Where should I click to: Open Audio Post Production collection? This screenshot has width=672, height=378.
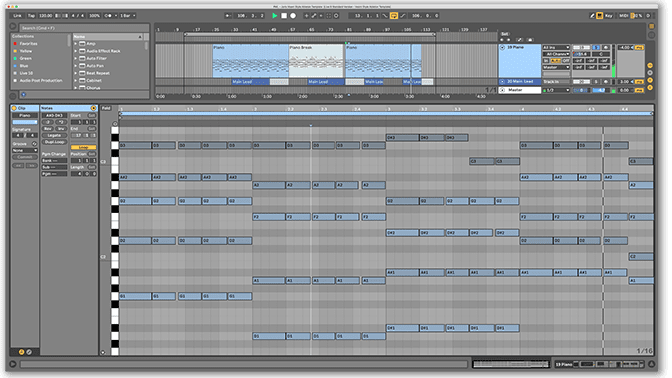coord(41,80)
